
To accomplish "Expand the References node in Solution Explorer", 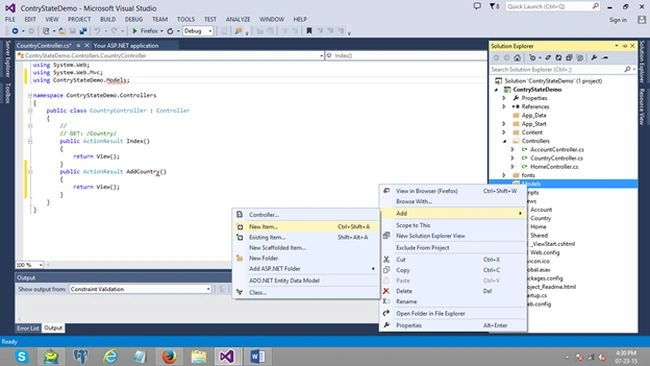I will [504, 107].
